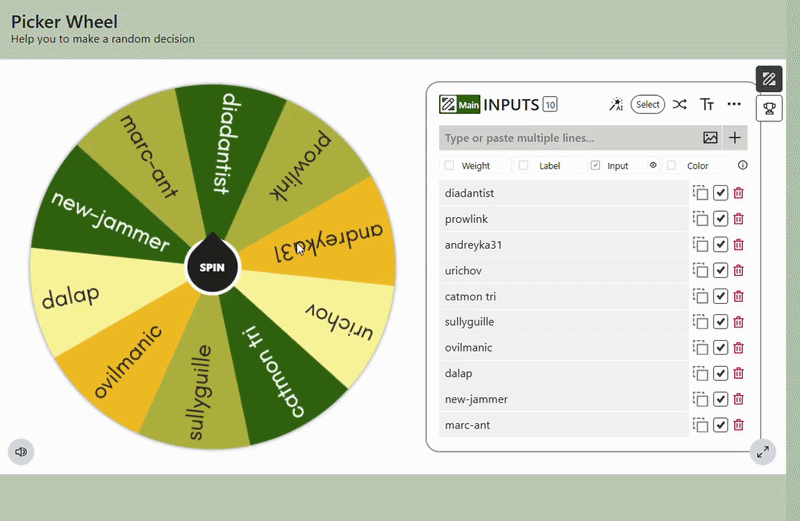The height and width of the screenshot is (521, 800).
Task: Toggle sound with the speaker icon
Action: click(21, 452)
